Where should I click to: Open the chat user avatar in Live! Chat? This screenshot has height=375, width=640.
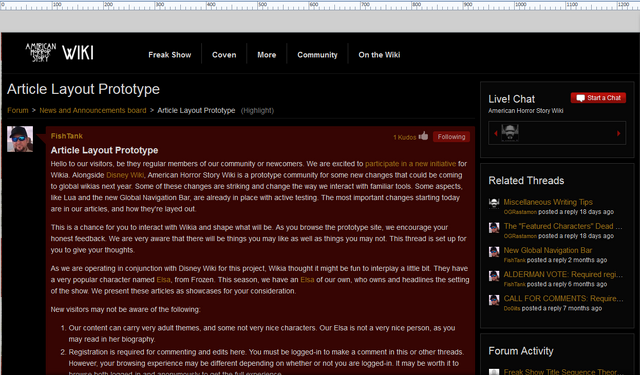(x=510, y=133)
